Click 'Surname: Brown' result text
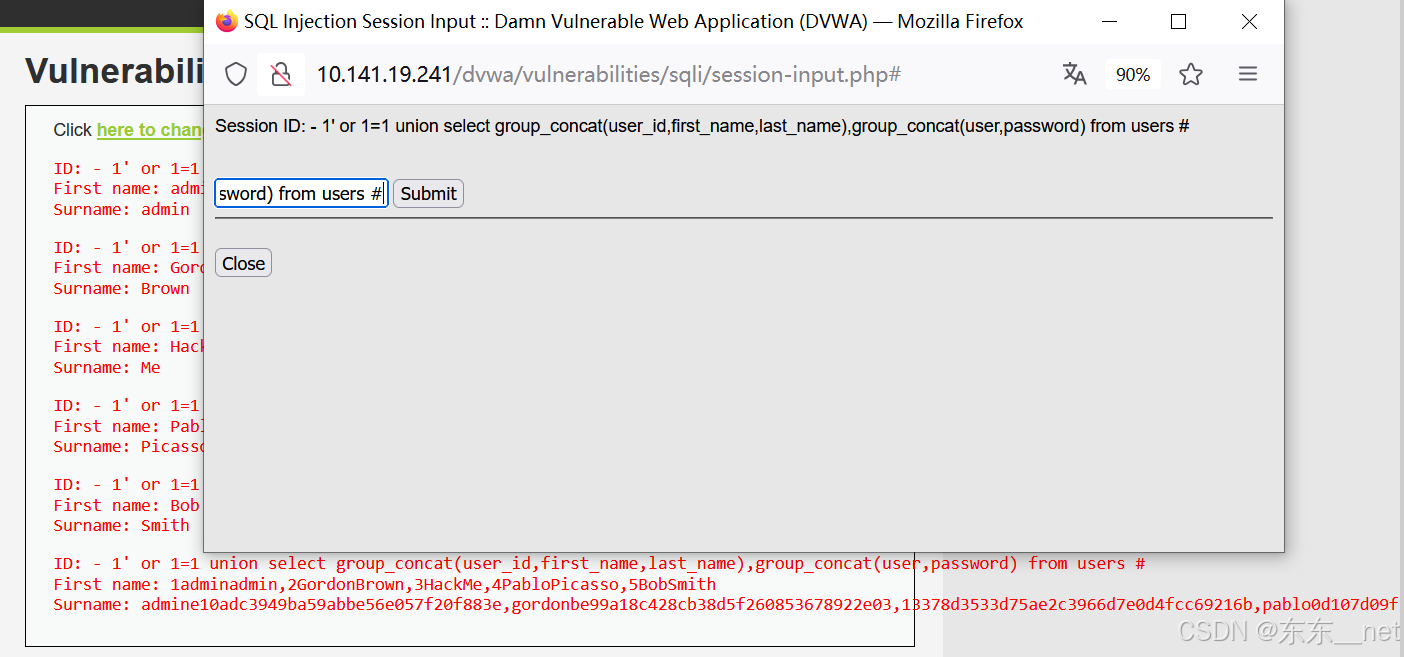 [121, 288]
